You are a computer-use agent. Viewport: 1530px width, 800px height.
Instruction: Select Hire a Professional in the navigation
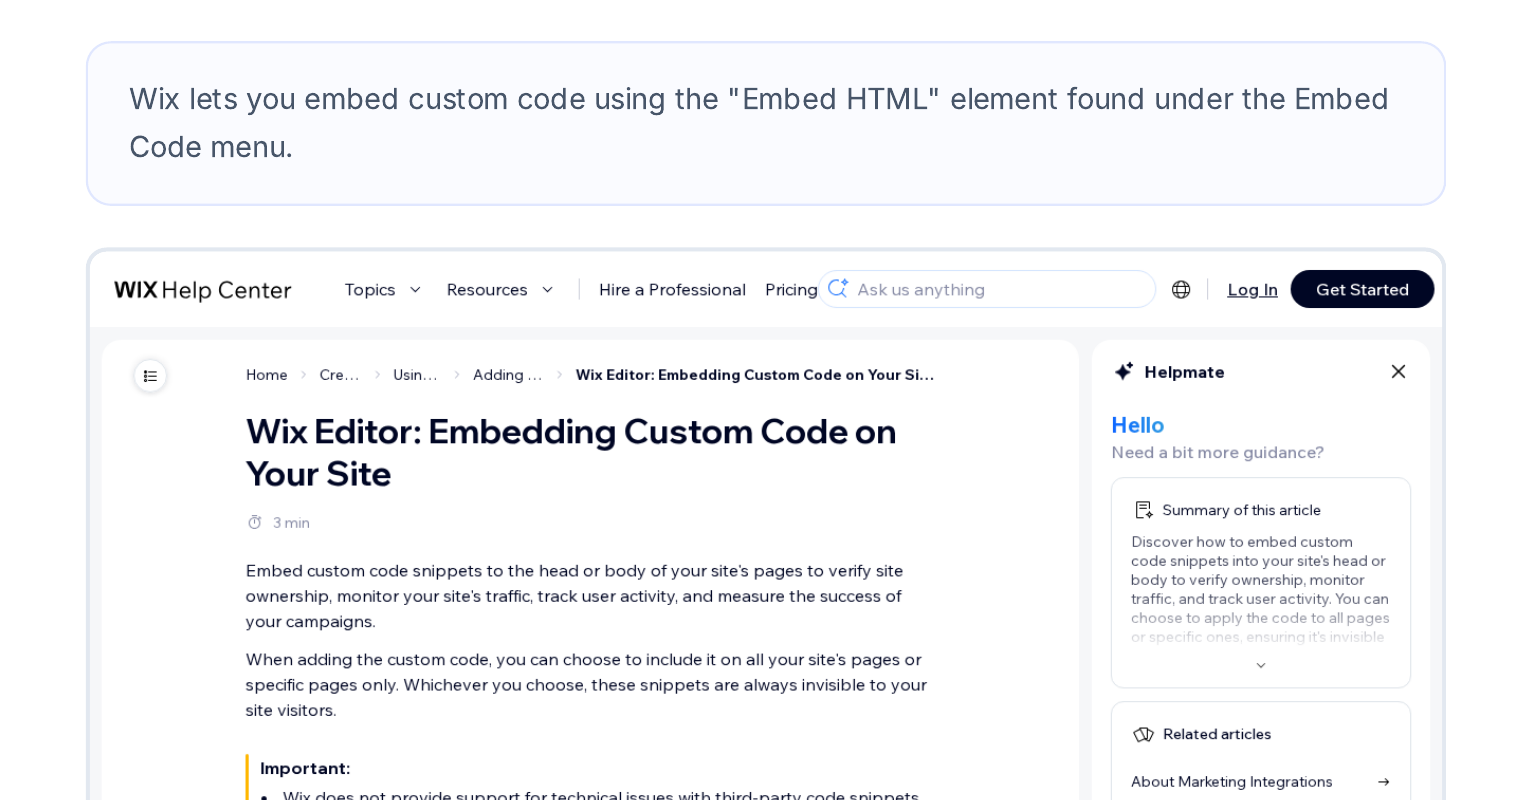pos(672,289)
